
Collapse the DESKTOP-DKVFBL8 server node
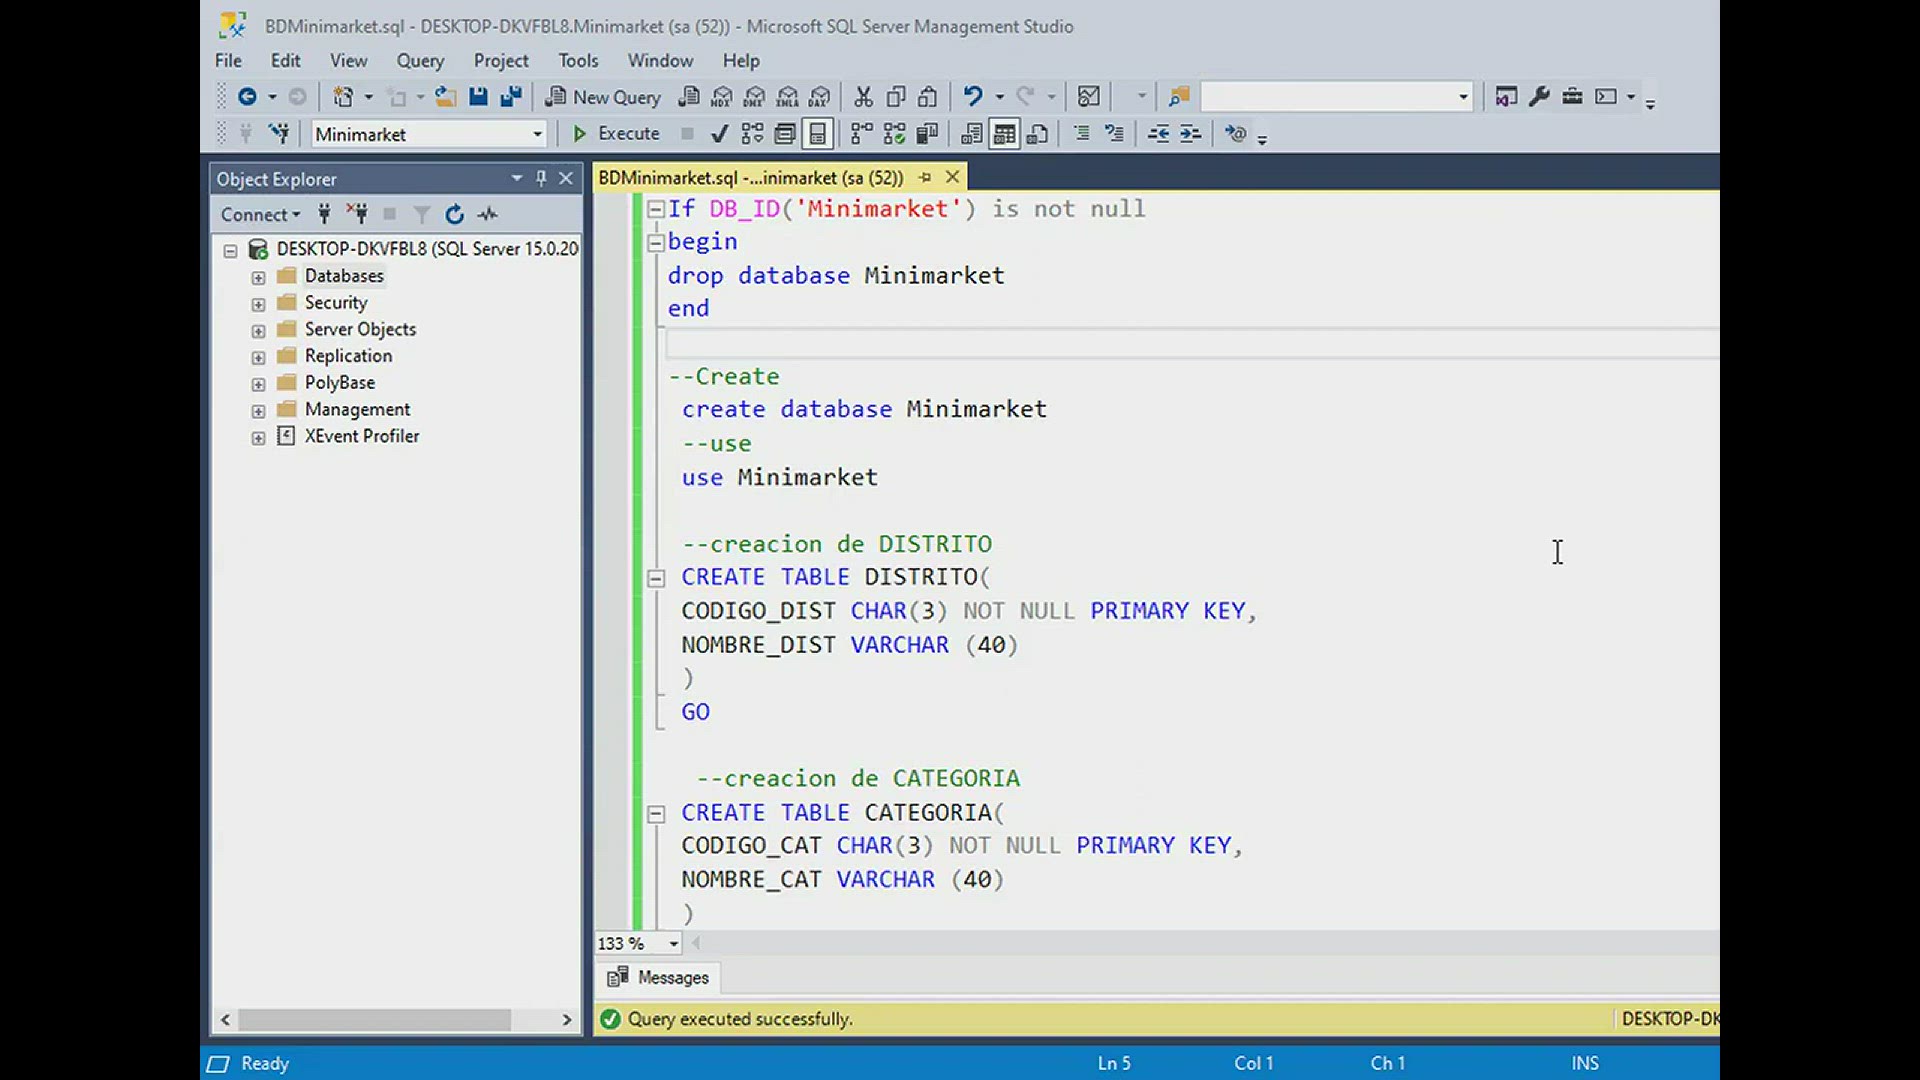tap(230, 250)
